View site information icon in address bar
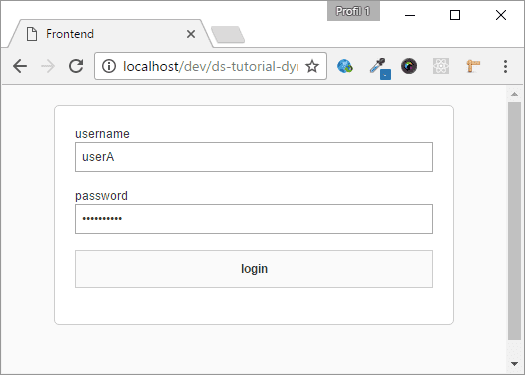 pos(109,66)
